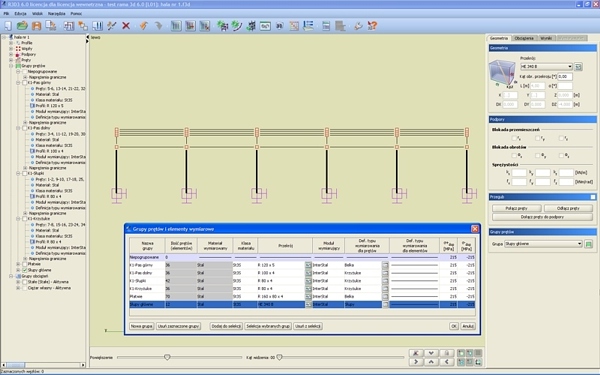The width and height of the screenshot is (600, 375).
Task: Toggle the Płatwie group checkbox in the tree
Action: (25, 264)
